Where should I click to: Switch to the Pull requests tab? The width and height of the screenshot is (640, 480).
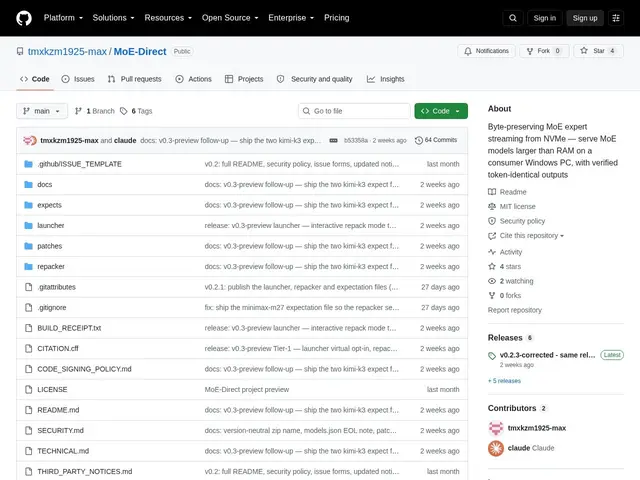tap(134, 79)
